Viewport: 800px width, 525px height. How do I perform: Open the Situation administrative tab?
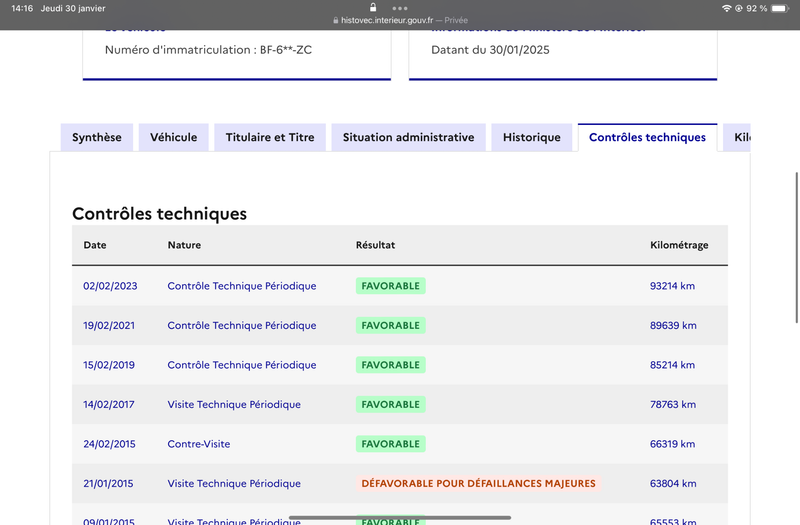point(409,137)
